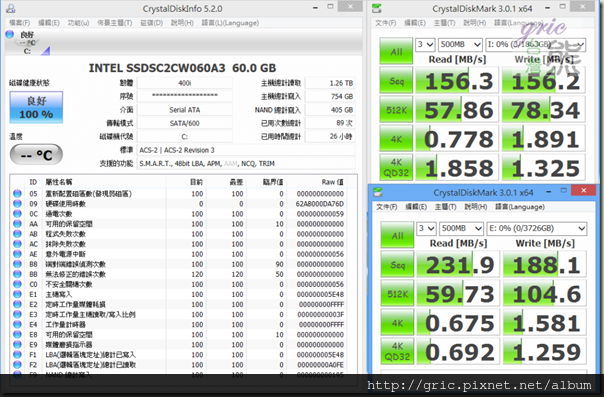Image resolution: width=604 pixels, height=397 pixels.
Task: Click status orb of attribute ID E4
Action: 17,324
